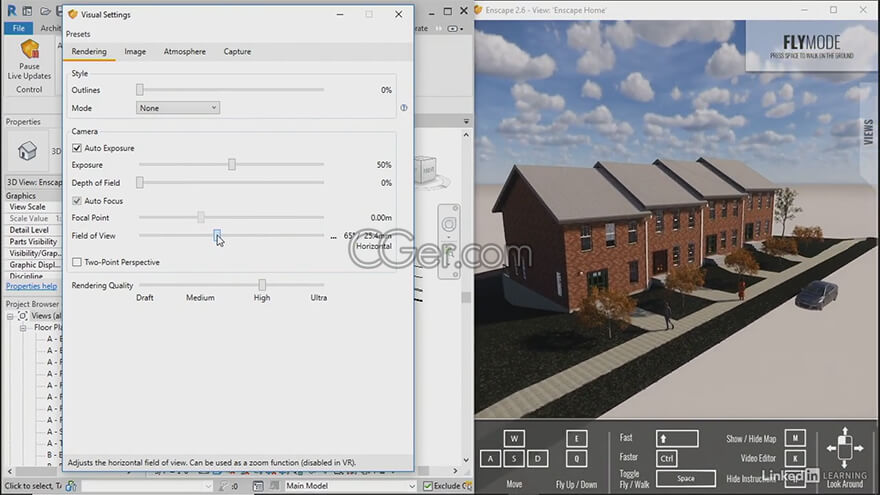The height and width of the screenshot is (495, 880).
Task: Click the editable-only filter icon in status bar
Action: [x=223, y=486]
